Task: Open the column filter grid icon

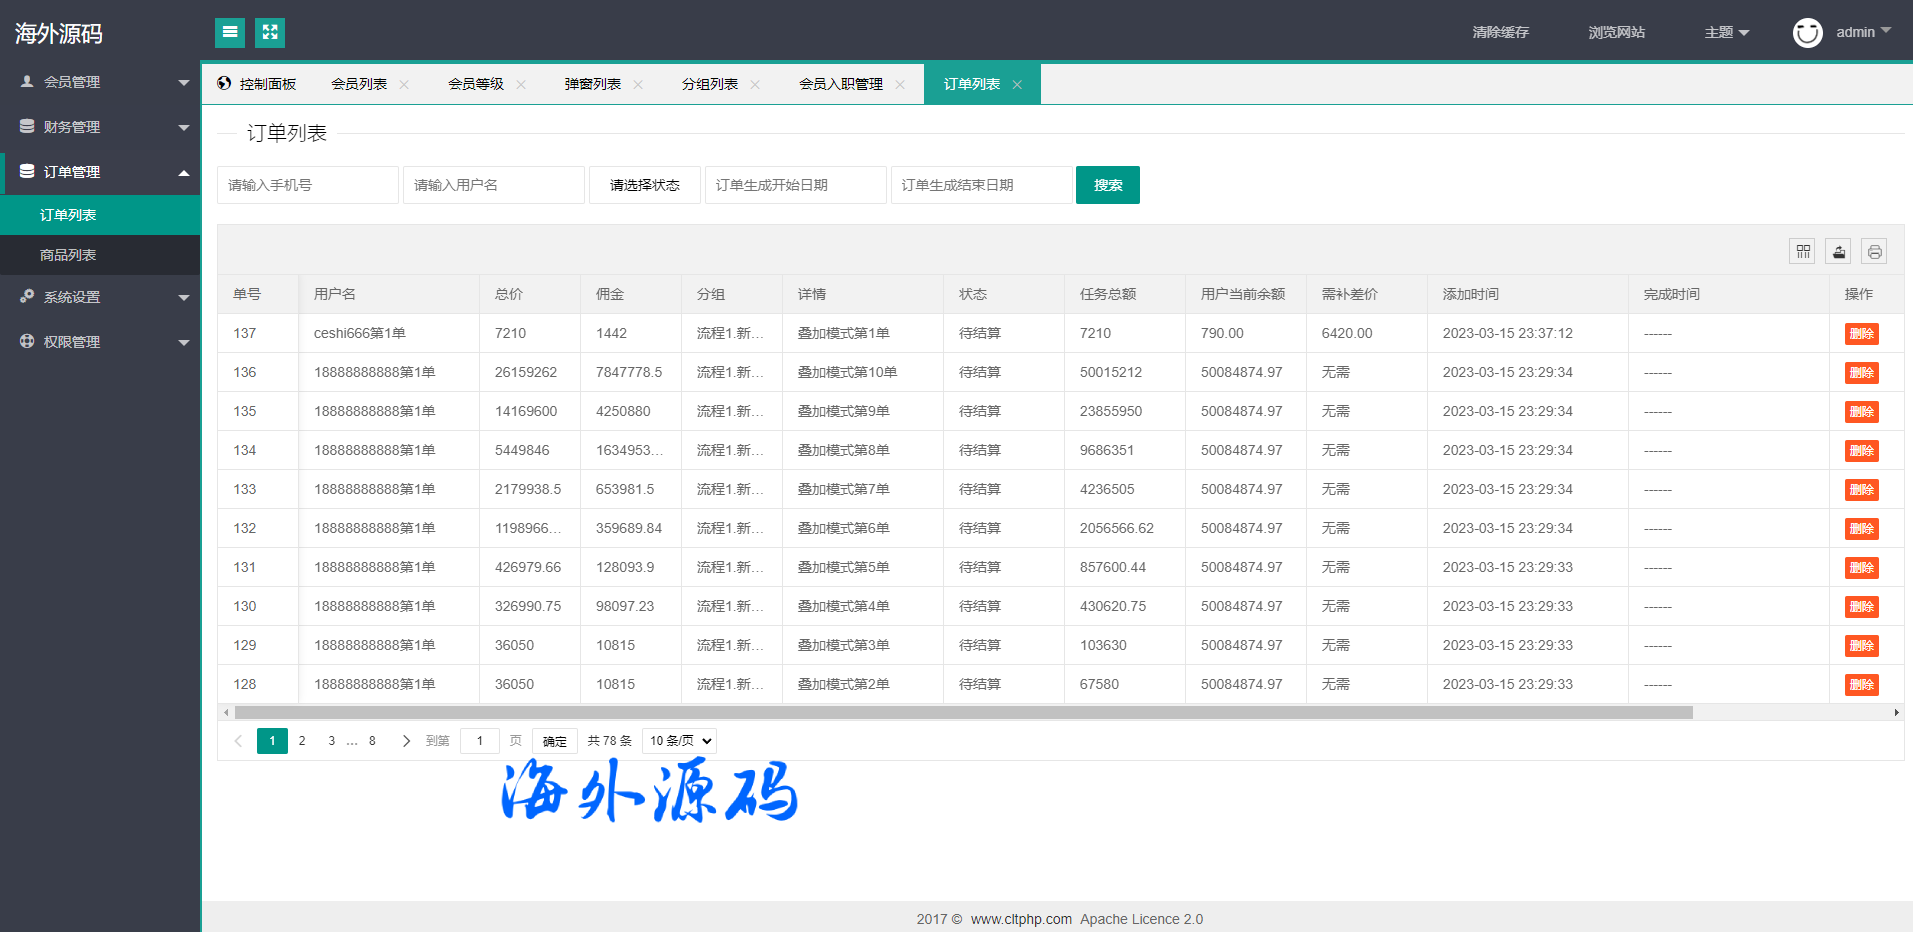Action: [1802, 252]
